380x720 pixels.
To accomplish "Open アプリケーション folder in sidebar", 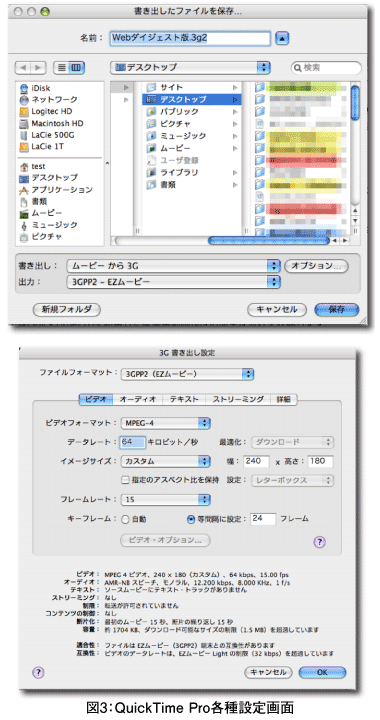I will pos(56,190).
